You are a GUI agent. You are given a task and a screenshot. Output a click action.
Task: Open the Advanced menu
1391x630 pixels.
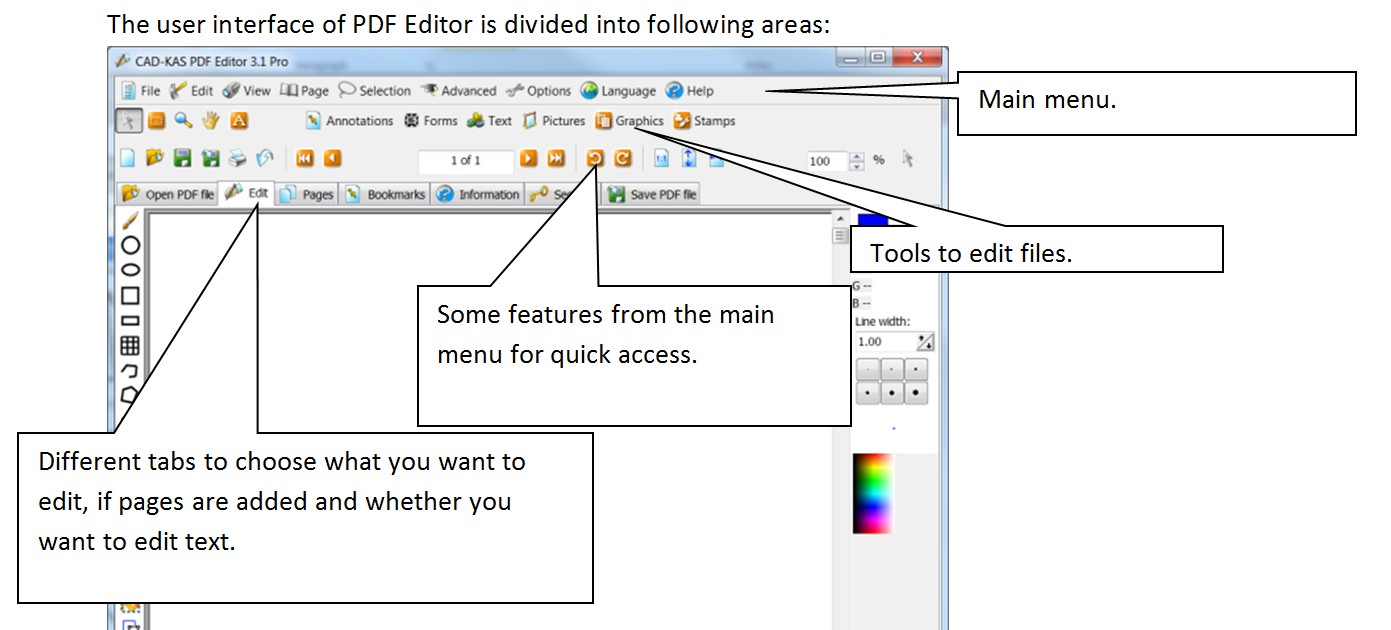(x=458, y=91)
